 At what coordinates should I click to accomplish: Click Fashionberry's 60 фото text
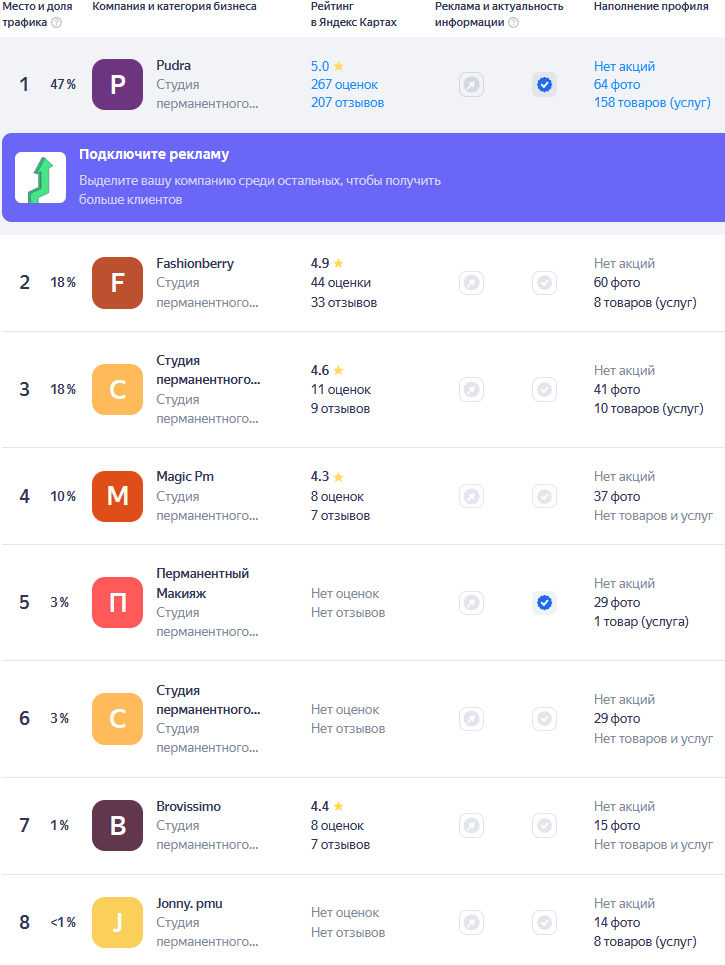(617, 282)
